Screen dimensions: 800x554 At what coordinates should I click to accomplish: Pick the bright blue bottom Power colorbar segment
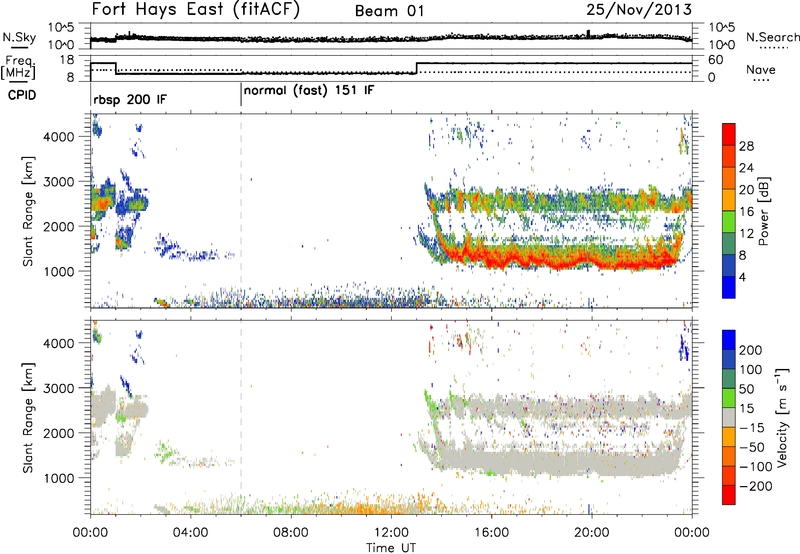click(729, 287)
